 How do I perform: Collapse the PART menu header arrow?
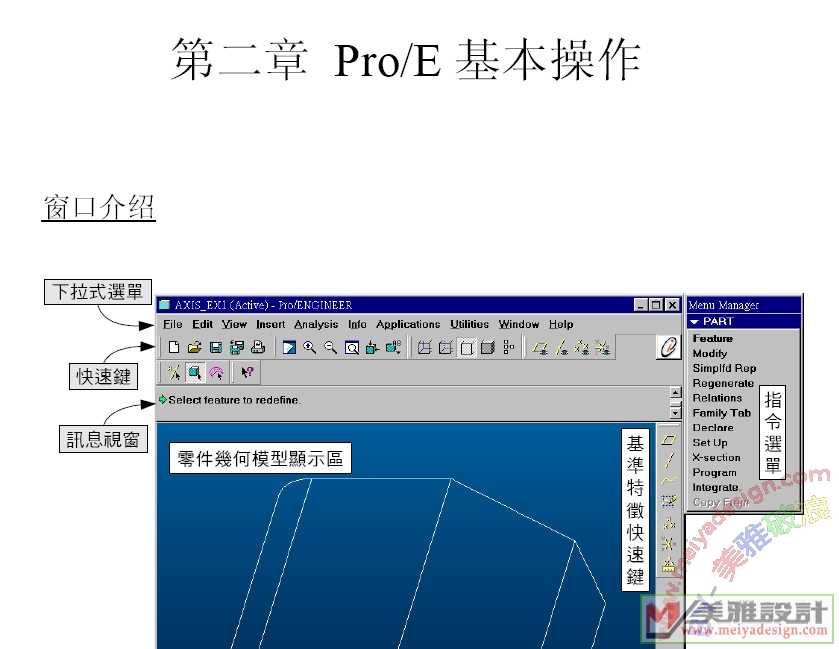coord(695,322)
